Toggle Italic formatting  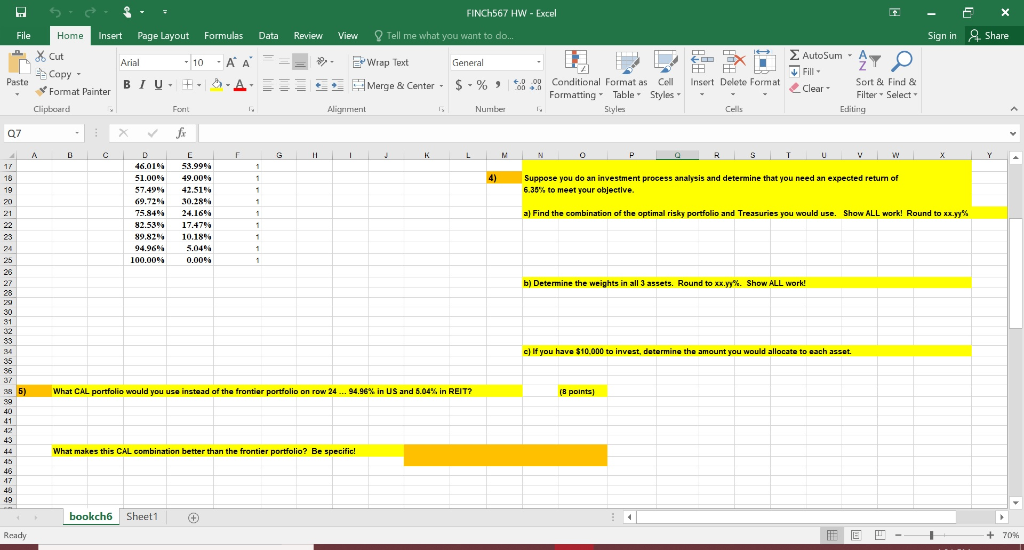tap(142, 85)
